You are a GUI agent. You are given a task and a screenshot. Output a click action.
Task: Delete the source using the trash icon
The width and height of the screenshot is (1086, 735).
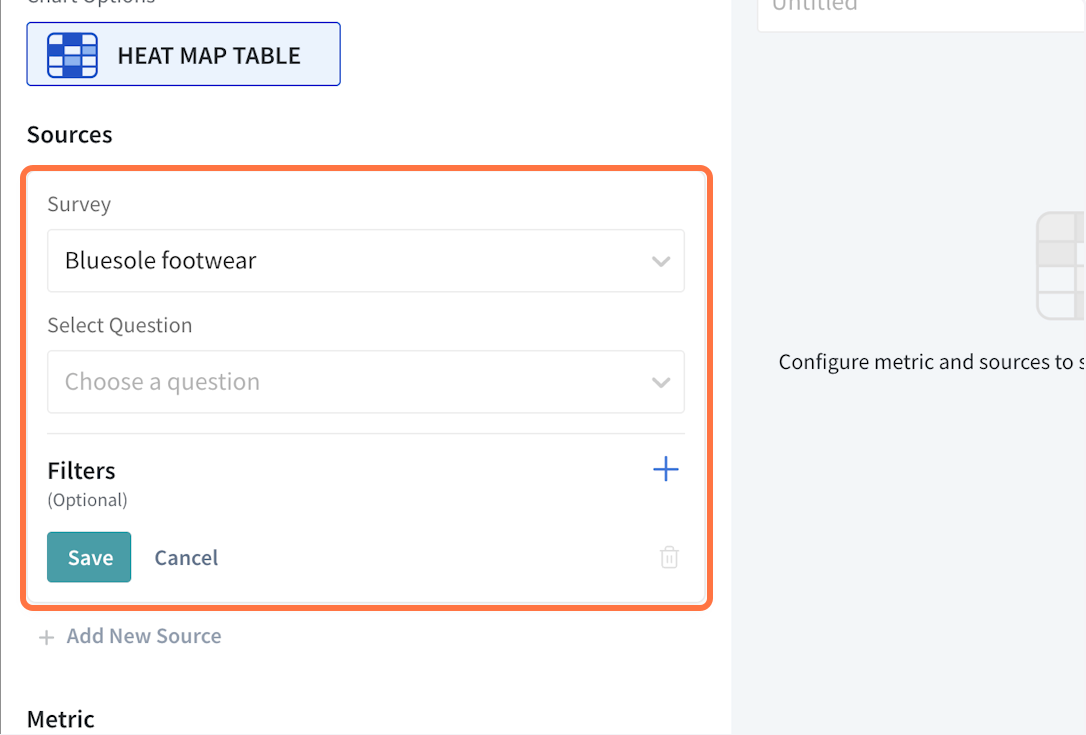[x=669, y=558]
